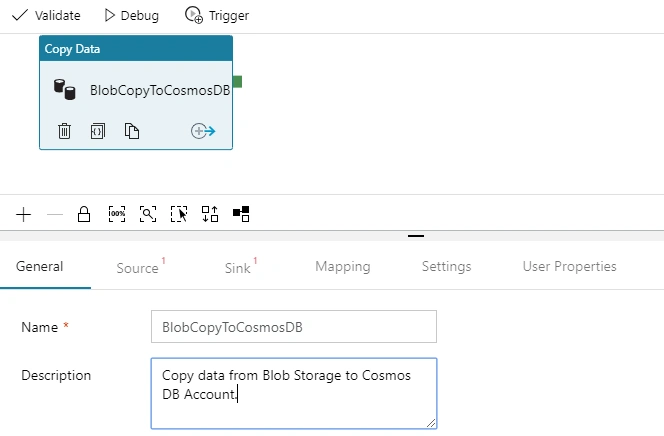Image resolution: width=664 pixels, height=436 pixels.
Task: Reset canvas zoom to 100%
Action: [x=117, y=214]
